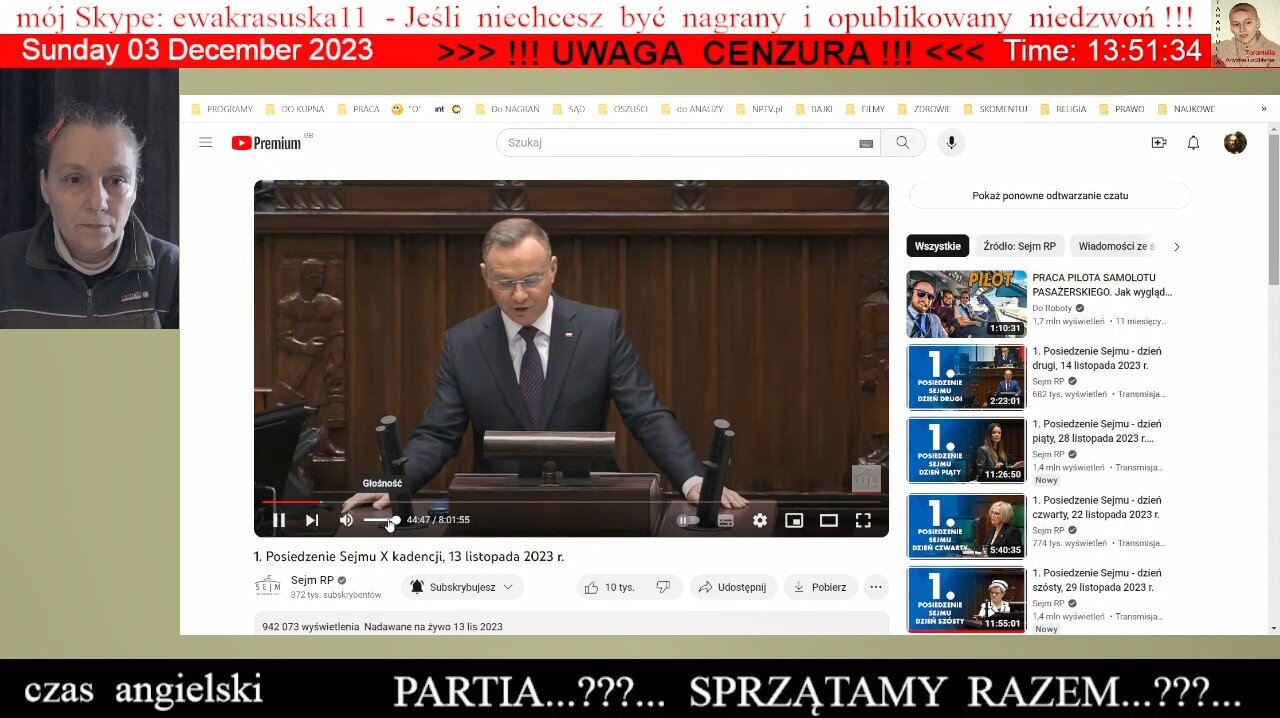The width and height of the screenshot is (1280, 718).
Task: Pause the video playback
Action: [x=279, y=520]
